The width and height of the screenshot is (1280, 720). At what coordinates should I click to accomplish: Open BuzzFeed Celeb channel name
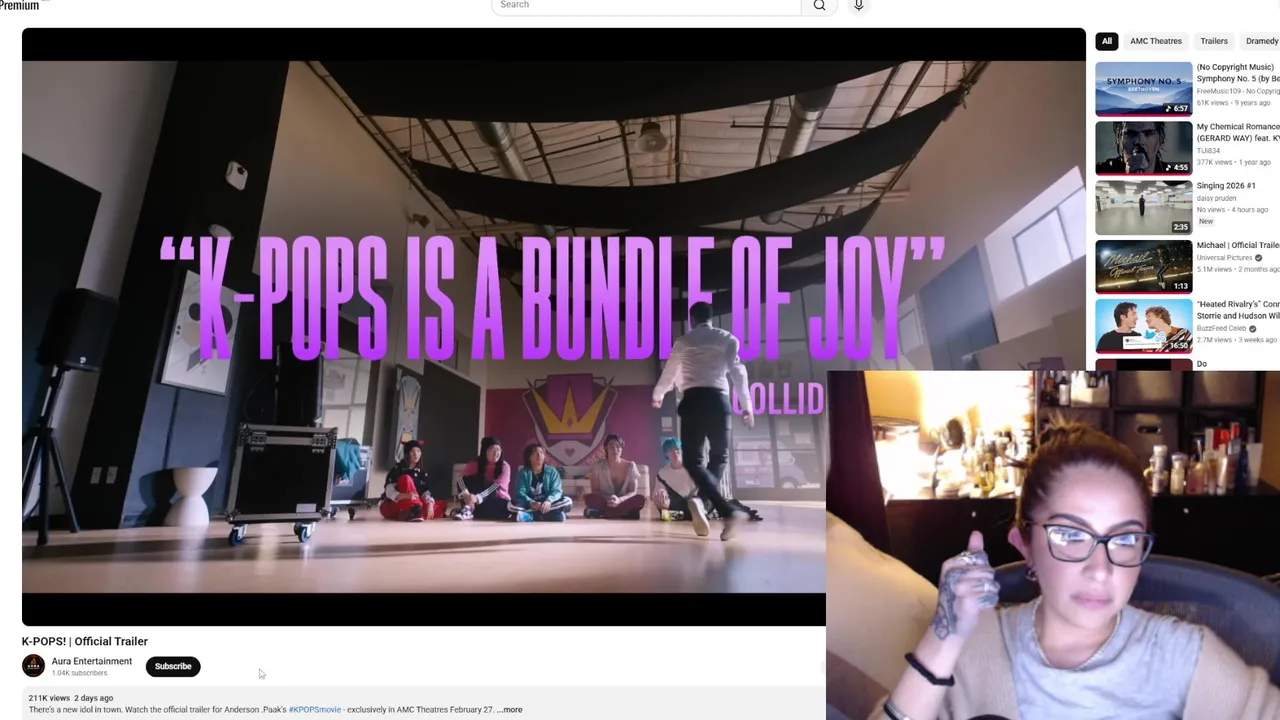tap(1221, 328)
